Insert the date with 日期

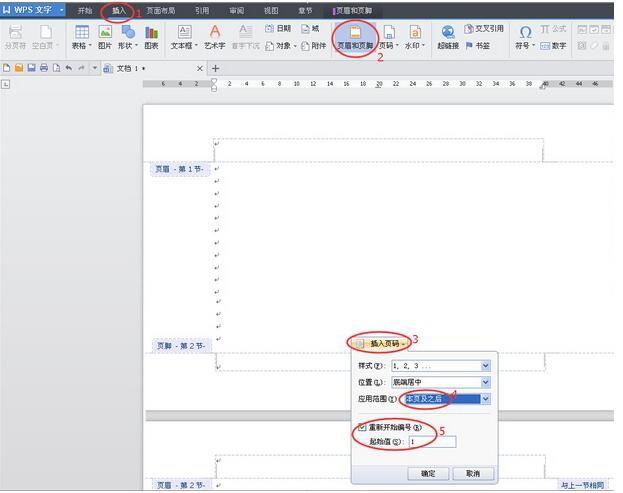[x=278, y=29]
